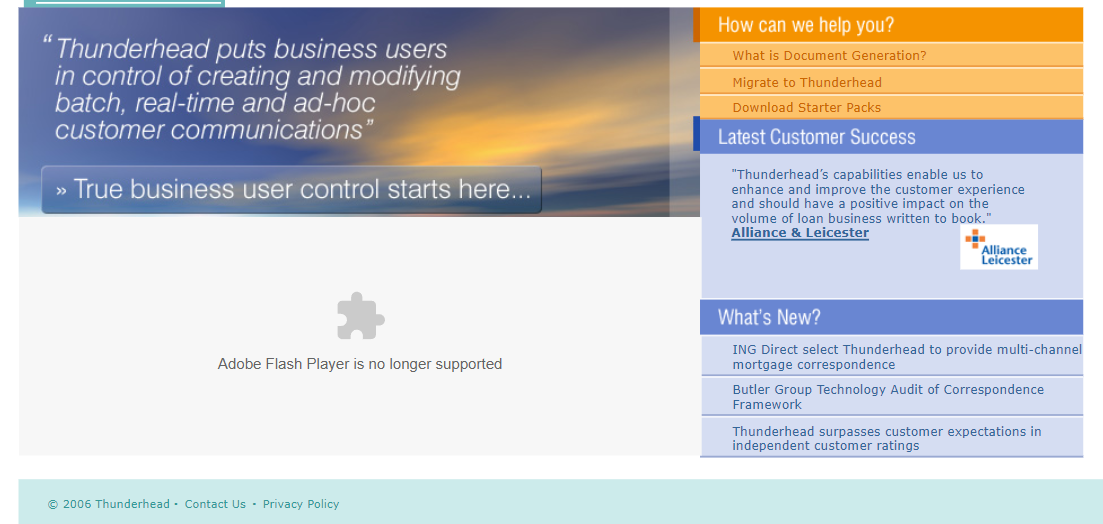Click the 'Thunderhead puts business users' banner quote
The image size is (1103, 524).
click(252, 89)
